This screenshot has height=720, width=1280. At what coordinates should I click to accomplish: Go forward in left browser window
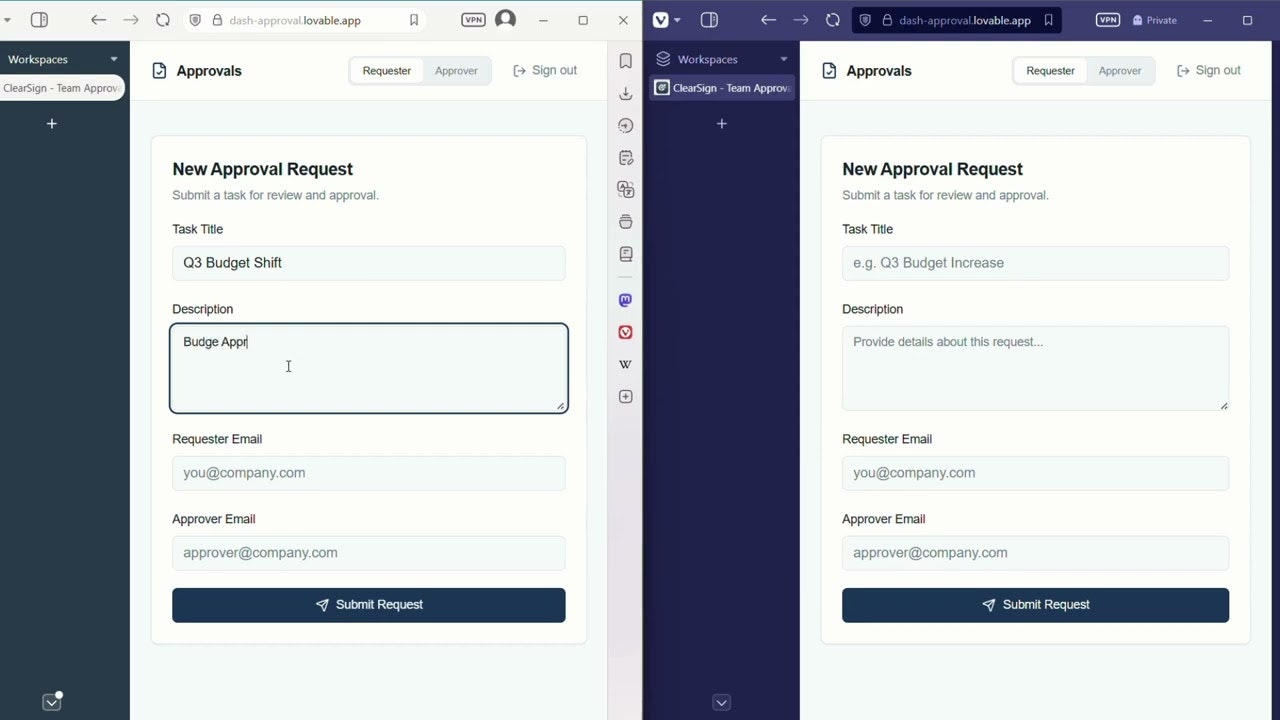click(x=131, y=20)
